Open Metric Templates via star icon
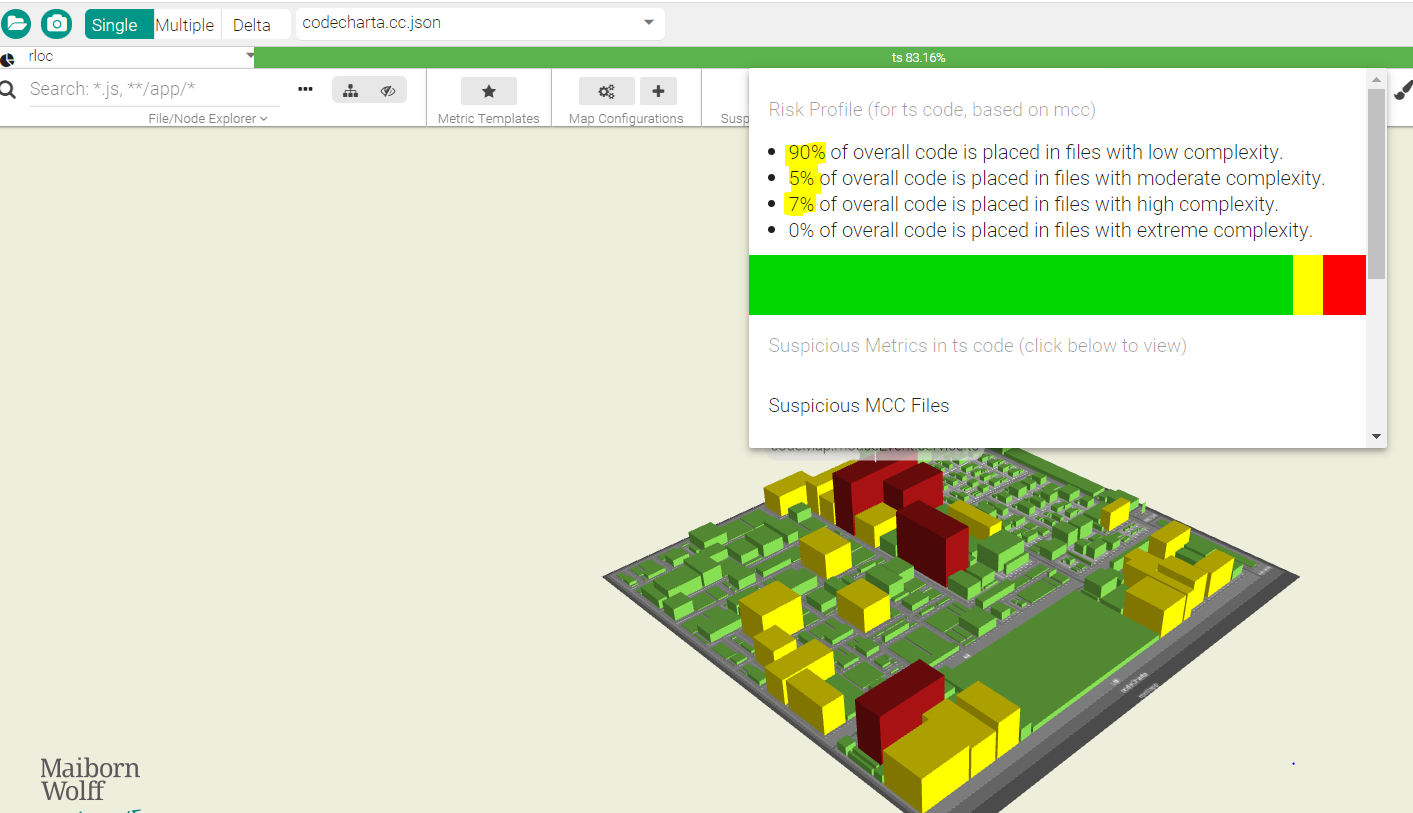Viewport: 1413px width, 813px height. [488, 91]
